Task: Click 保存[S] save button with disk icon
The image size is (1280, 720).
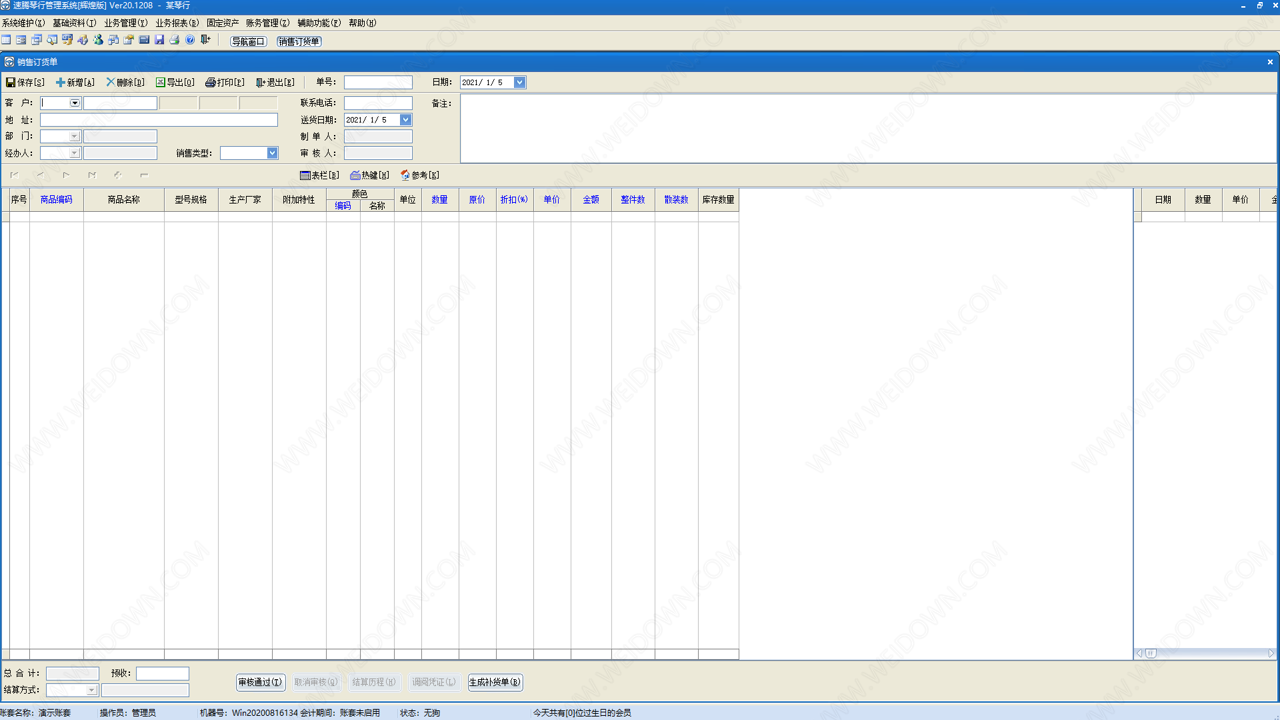Action: [25, 83]
